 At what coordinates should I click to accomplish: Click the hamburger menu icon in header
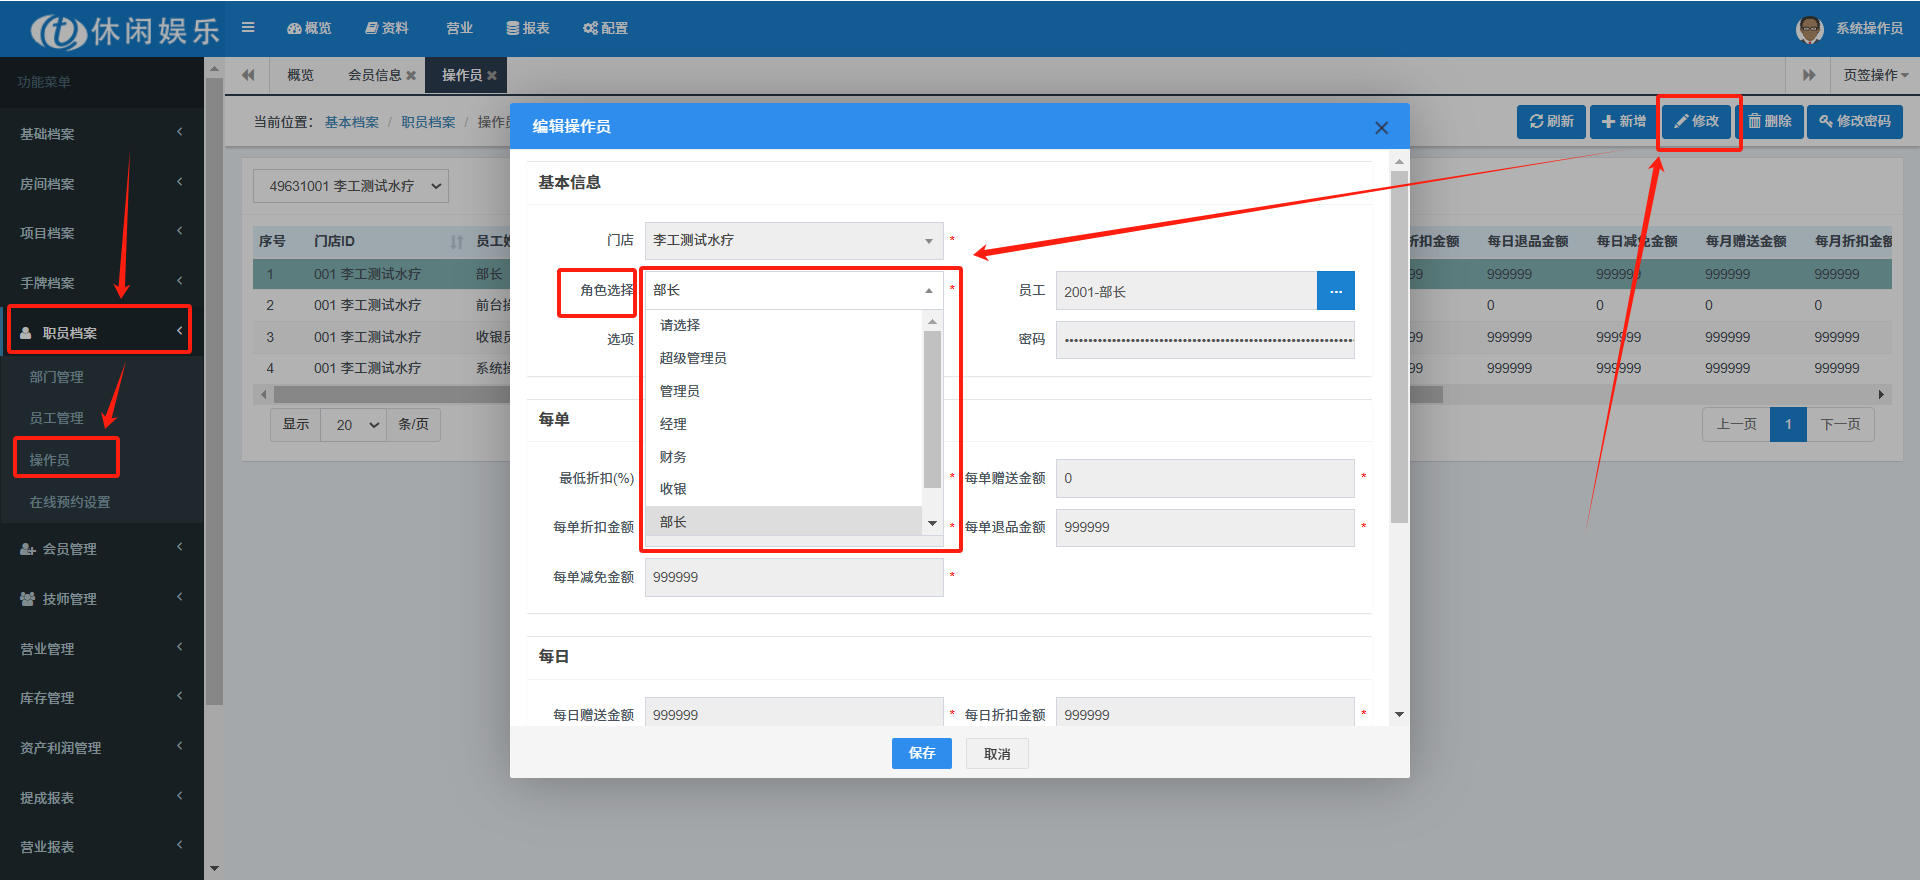coord(248,28)
